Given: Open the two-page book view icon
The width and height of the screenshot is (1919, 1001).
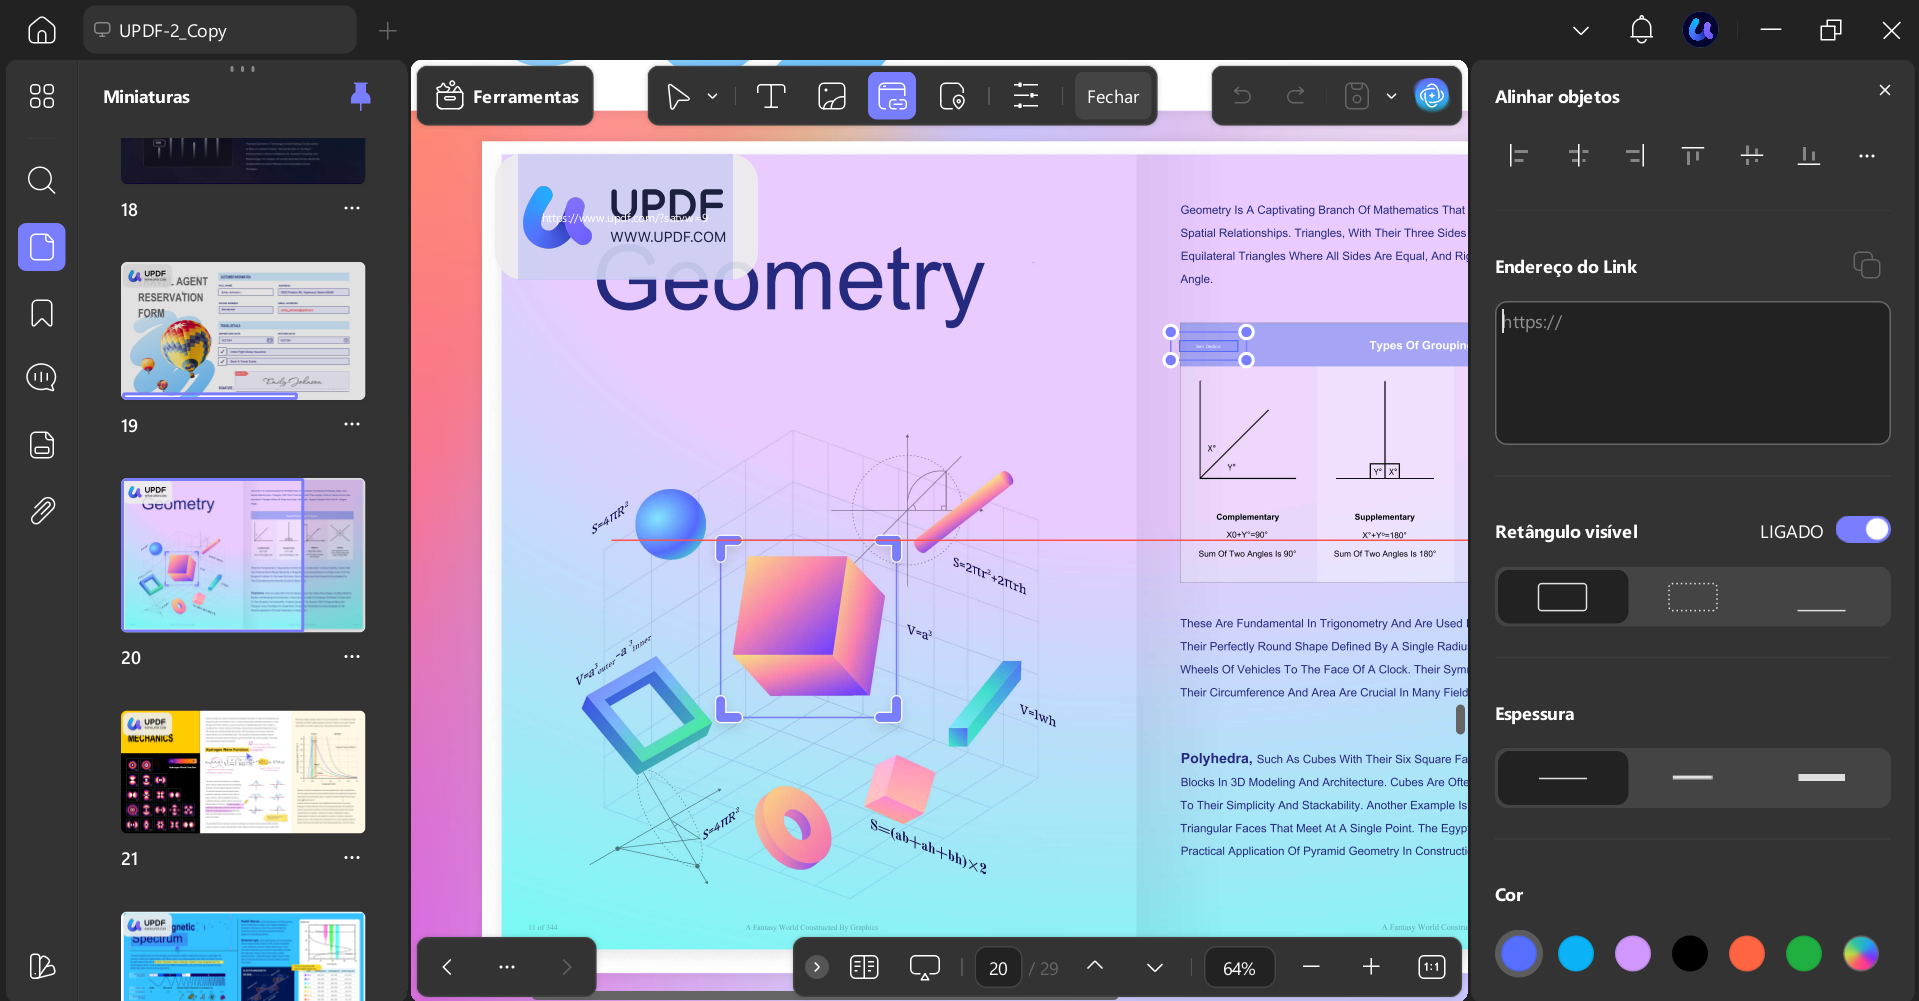Looking at the screenshot, I should pyautogui.click(x=863, y=967).
